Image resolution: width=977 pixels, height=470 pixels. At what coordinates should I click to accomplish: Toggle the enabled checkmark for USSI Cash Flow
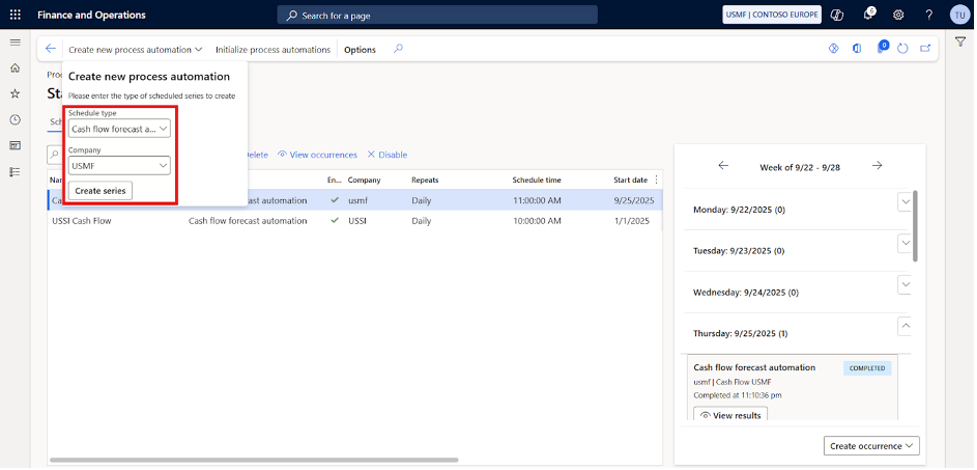click(335, 221)
